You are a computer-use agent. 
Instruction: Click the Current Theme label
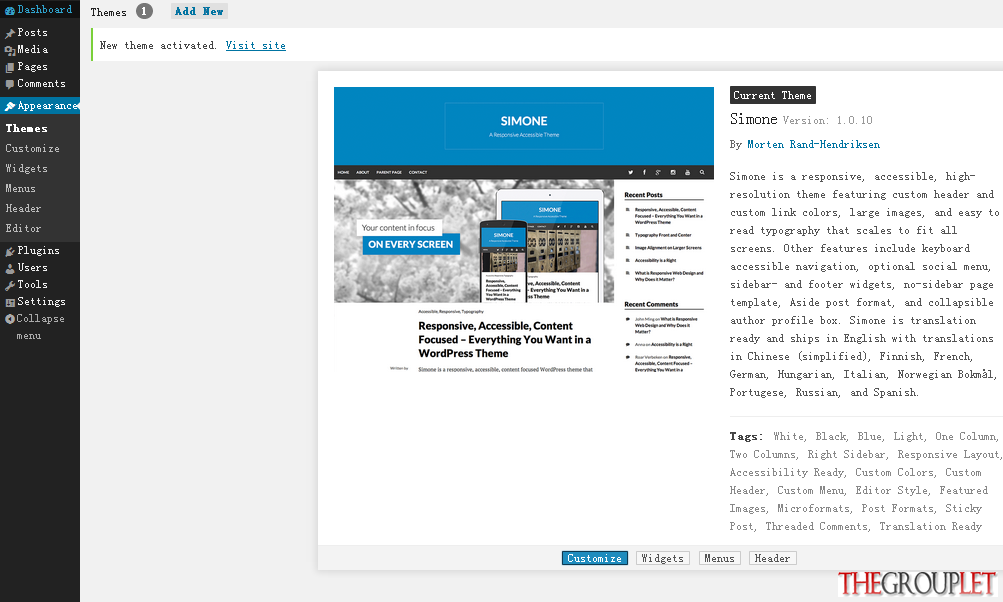pyautogui.click(x=773, y=95)
